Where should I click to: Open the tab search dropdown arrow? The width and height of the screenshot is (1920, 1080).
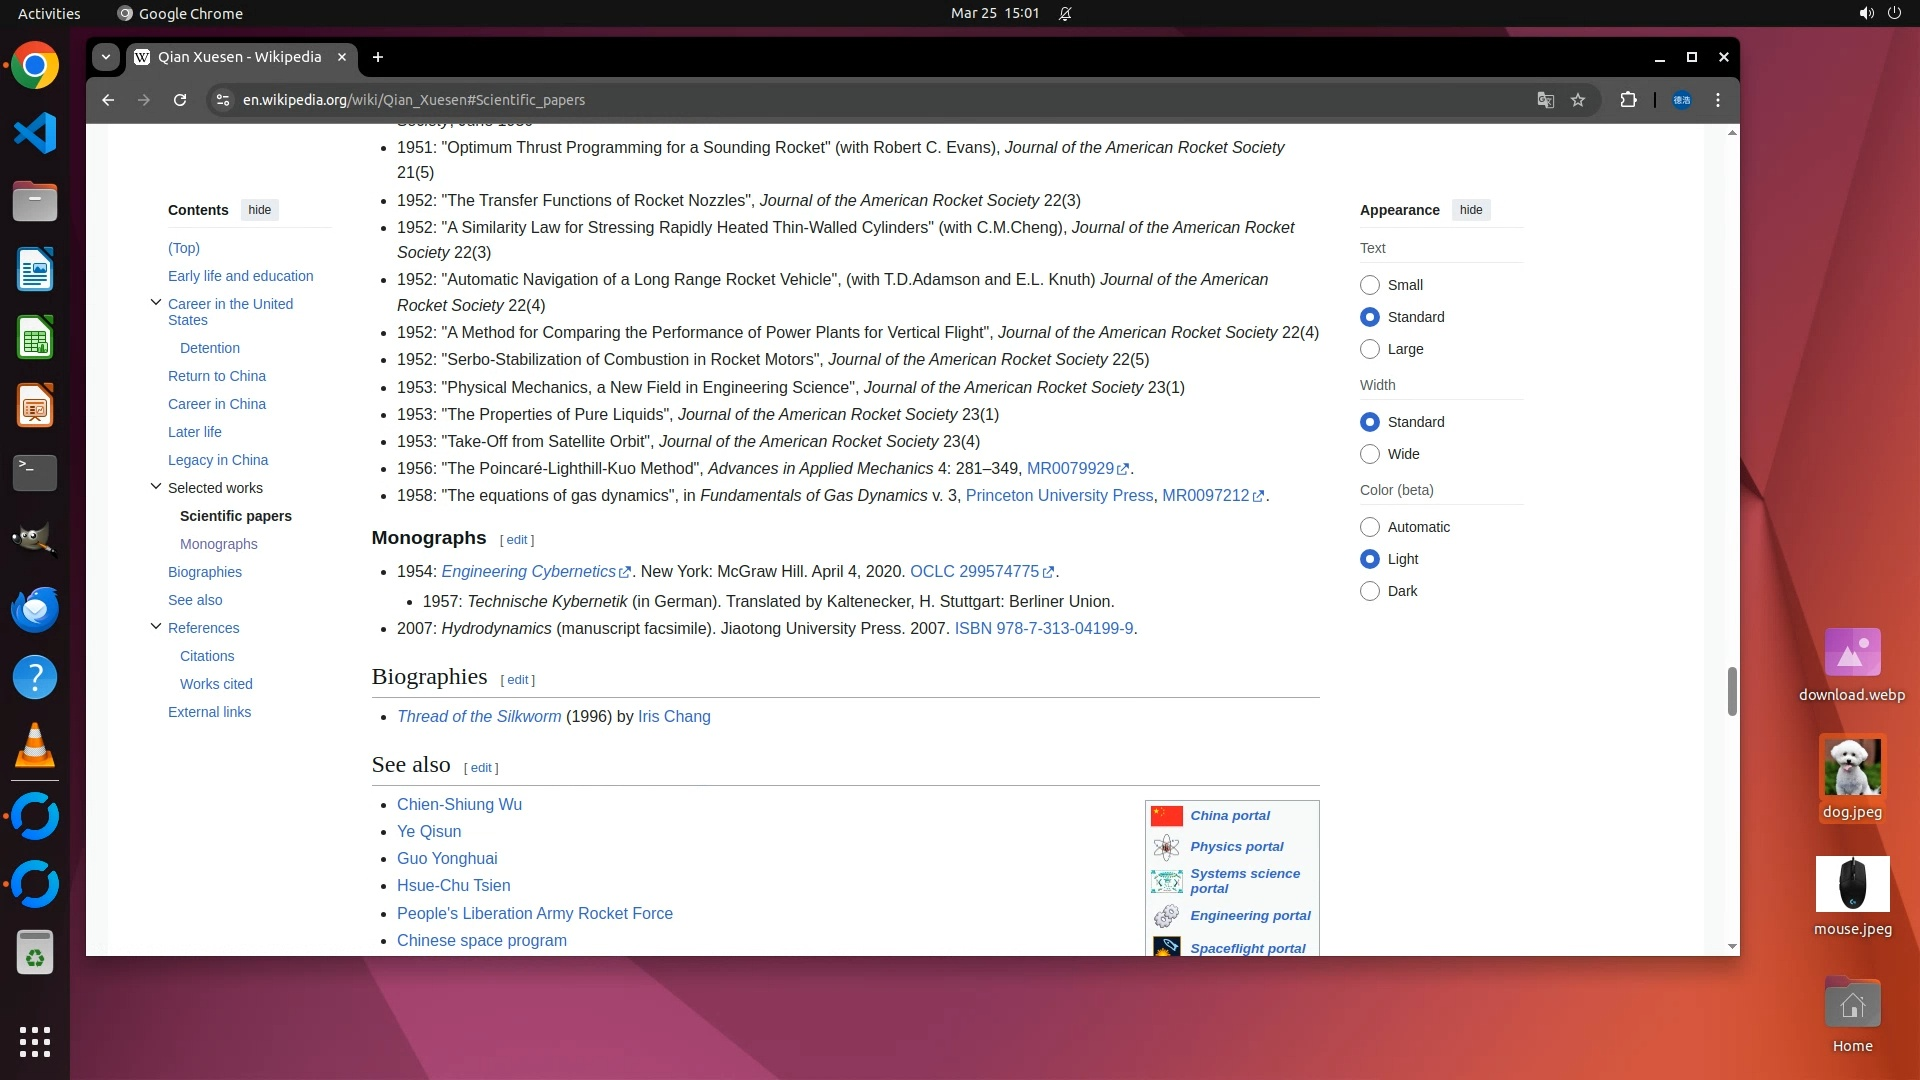(106, 57)
